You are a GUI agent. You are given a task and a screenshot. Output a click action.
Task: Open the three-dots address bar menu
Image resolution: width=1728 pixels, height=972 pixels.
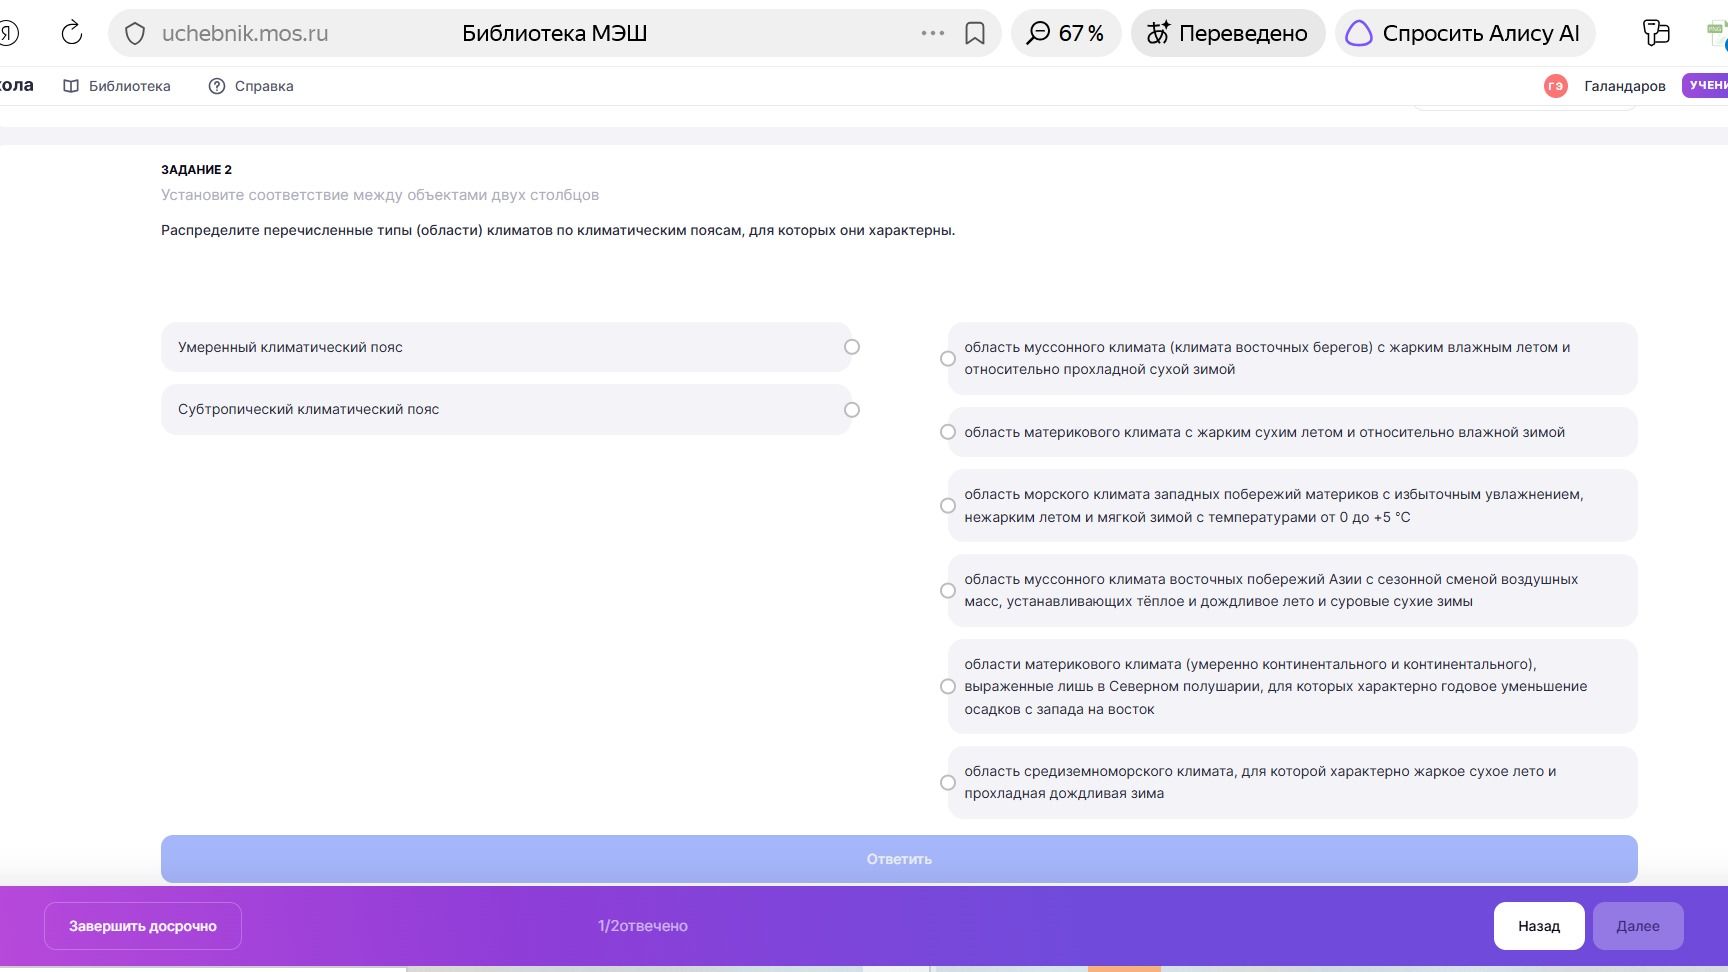tap(933, 33)
